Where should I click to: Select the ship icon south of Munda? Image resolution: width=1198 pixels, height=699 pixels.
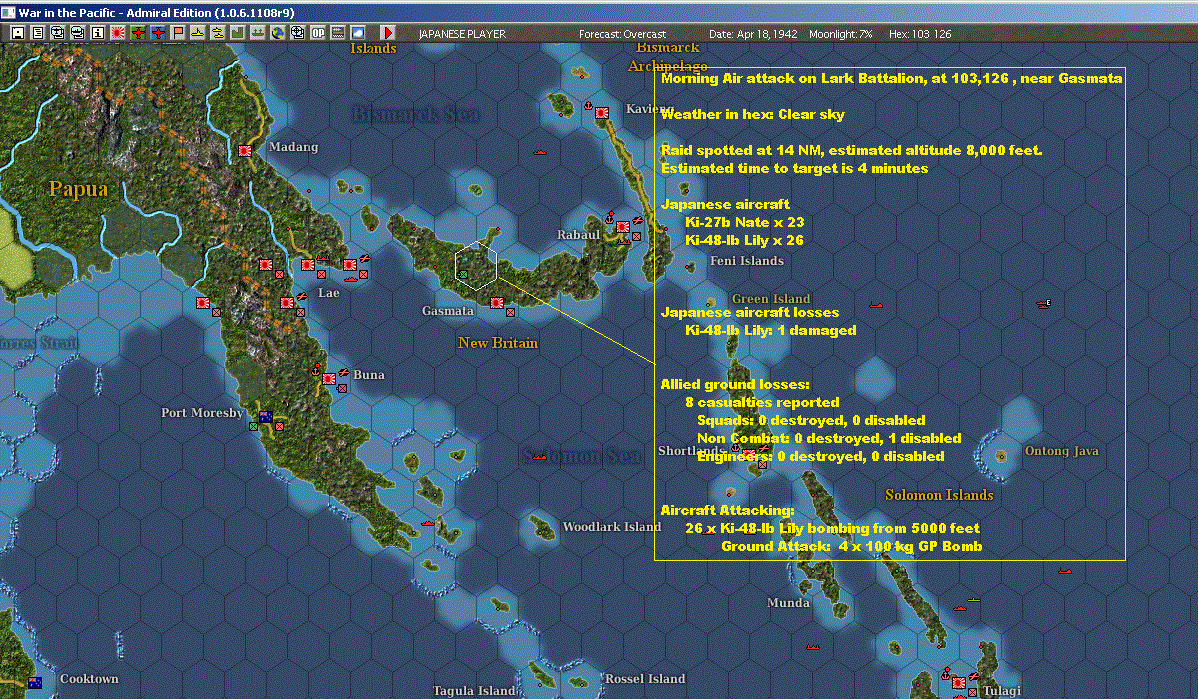(813, 647)
